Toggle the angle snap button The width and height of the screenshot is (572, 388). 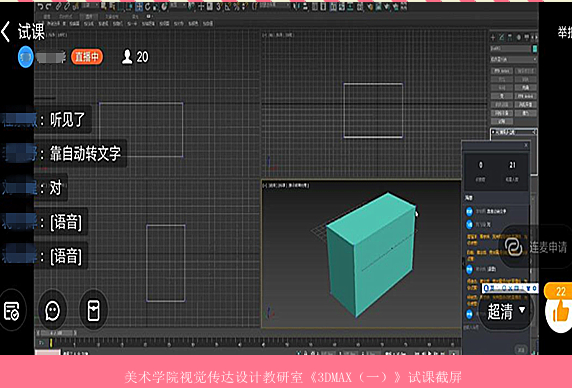[228, 7]
